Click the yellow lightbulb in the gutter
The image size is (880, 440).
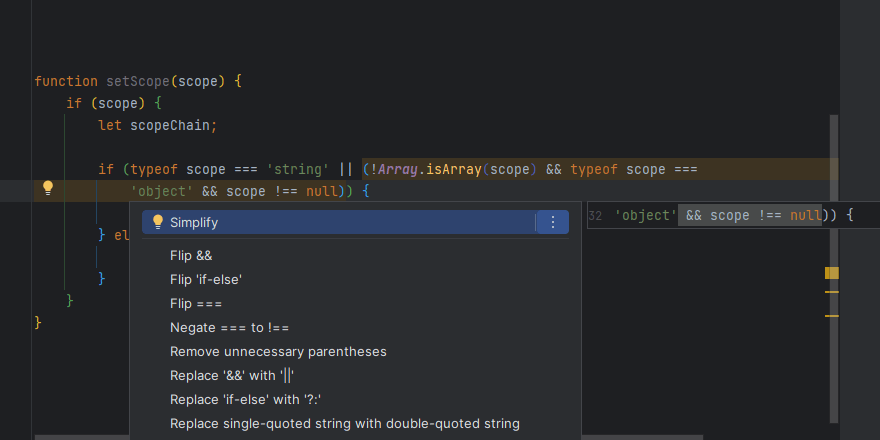[47, 188]
